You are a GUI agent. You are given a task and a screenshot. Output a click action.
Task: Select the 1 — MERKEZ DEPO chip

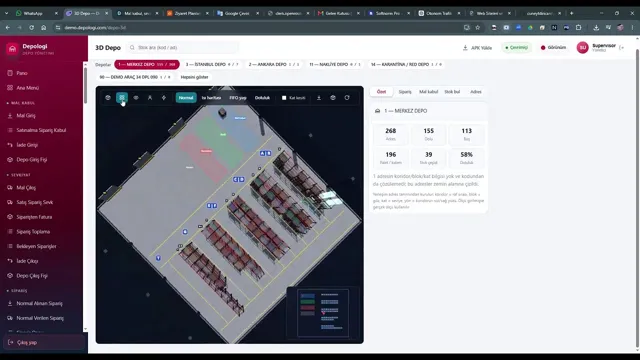click(147, 64)
